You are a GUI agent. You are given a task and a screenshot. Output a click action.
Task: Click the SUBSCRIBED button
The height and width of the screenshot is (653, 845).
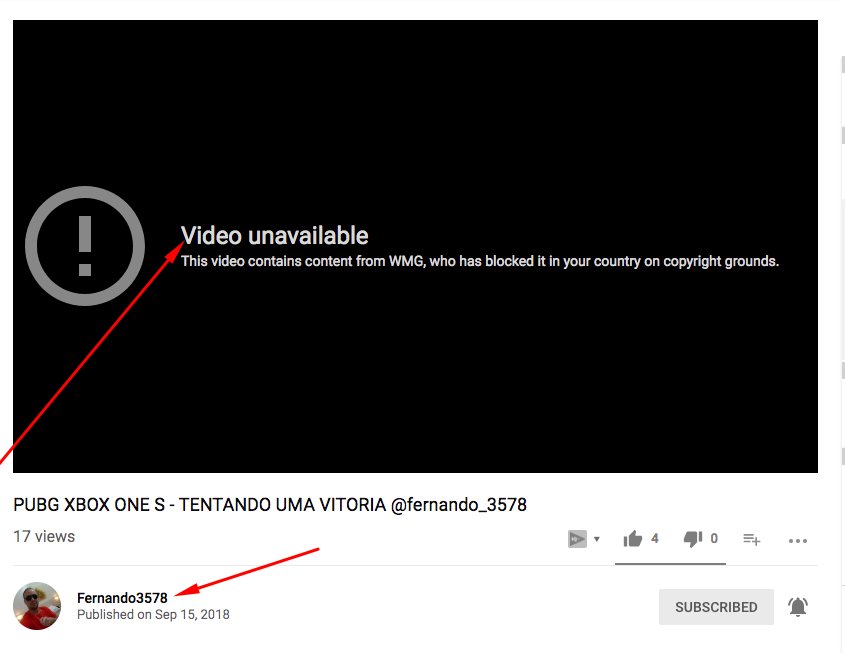[x=716, y=607]
